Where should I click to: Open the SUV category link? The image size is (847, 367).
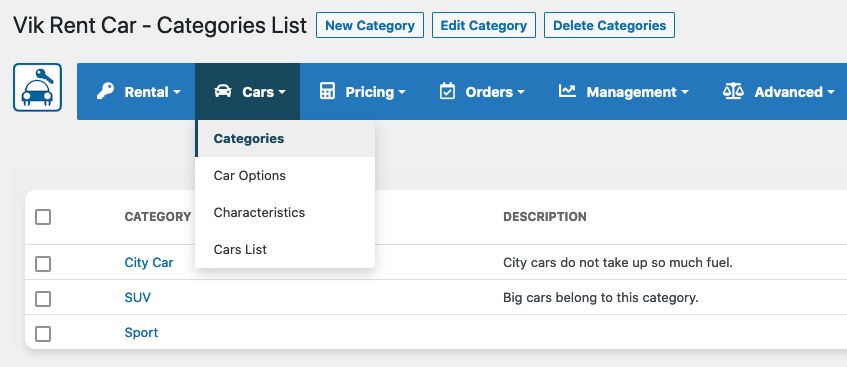click(138, 297)
